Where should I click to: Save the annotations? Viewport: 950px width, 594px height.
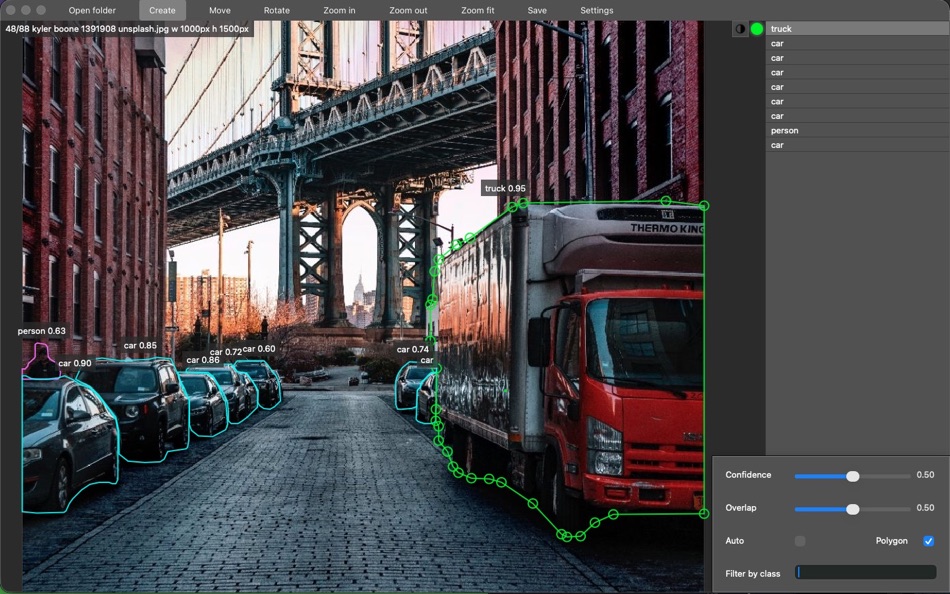537,10
